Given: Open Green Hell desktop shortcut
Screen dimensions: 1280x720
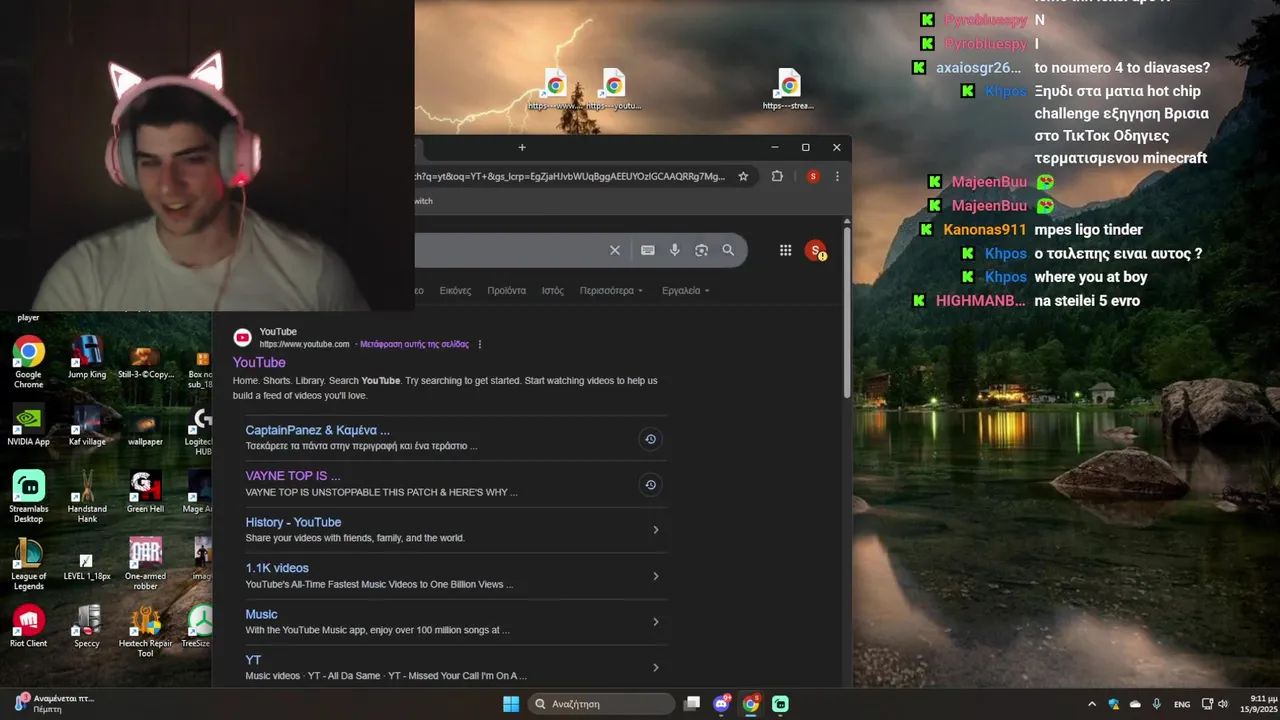Looking at the screenshot, I should (145, 492).
